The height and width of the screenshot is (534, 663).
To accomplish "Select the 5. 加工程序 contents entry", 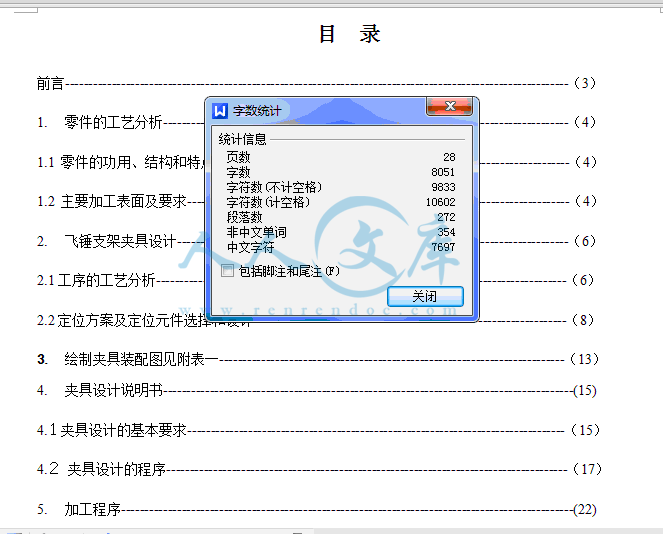I will click(x=92, y=509).
